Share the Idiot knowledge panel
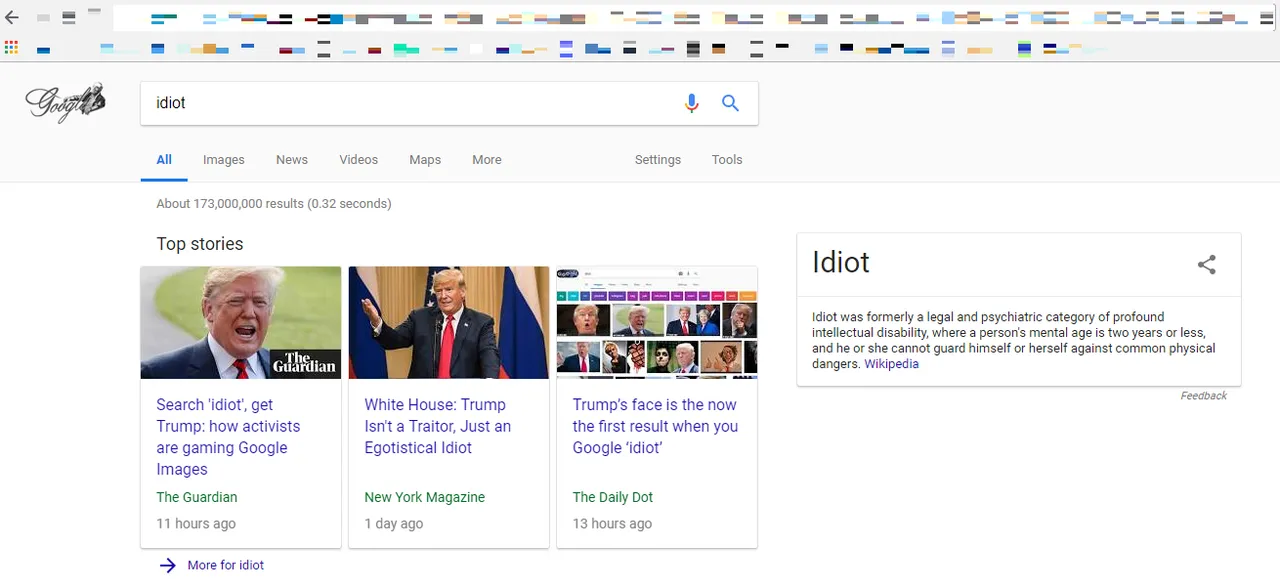 pyautogui.click(x=1207, y=264)
